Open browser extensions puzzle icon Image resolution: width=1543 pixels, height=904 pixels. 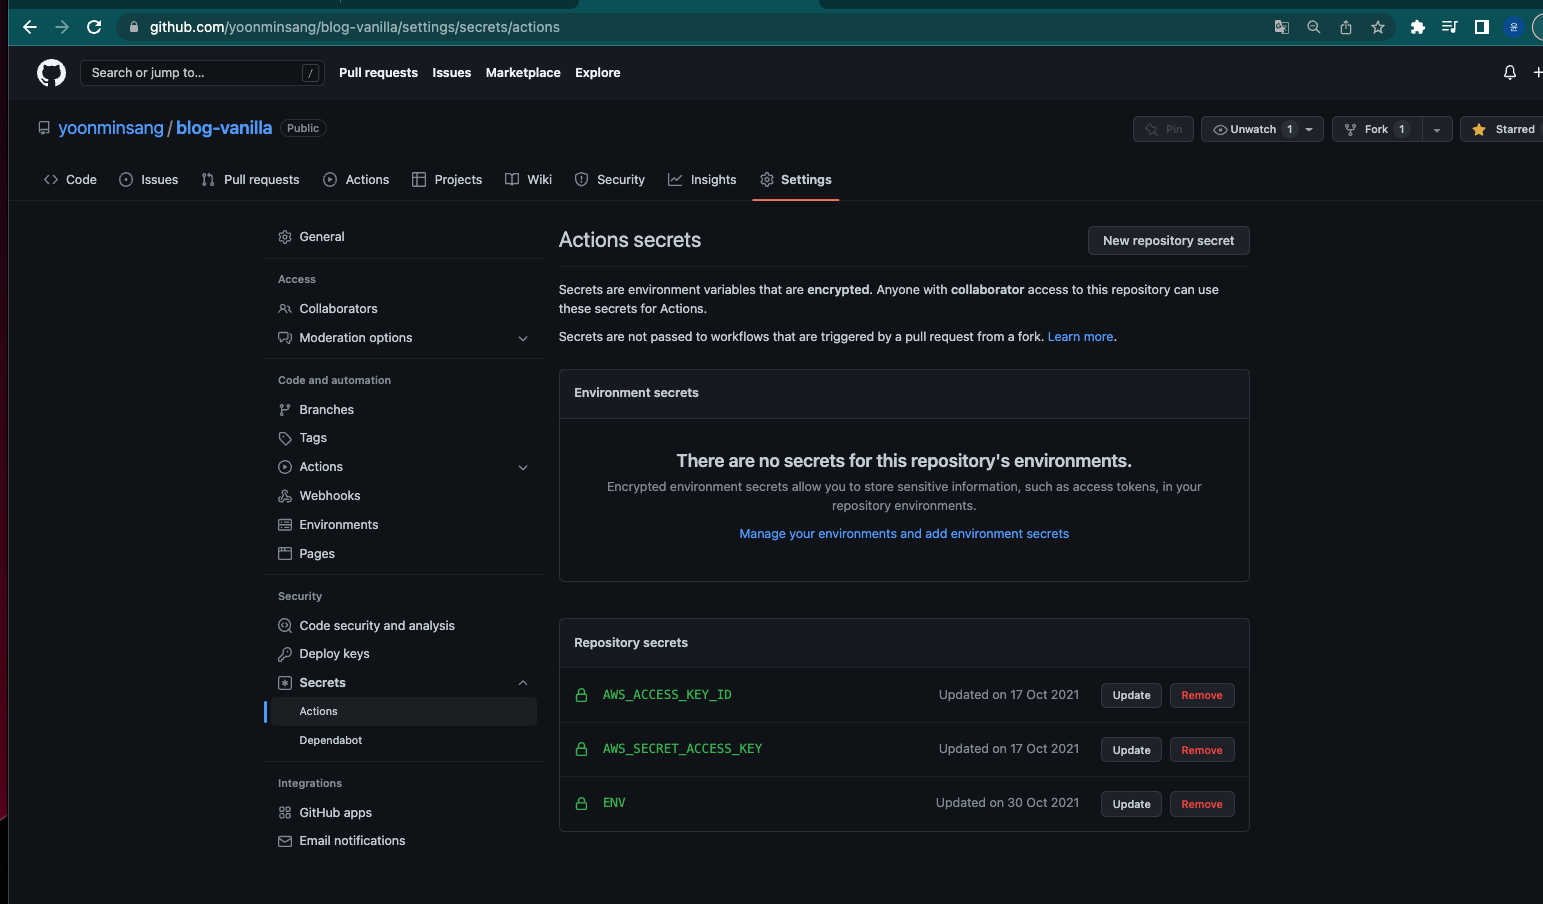pyautogui.click(x=1417, y=27)
